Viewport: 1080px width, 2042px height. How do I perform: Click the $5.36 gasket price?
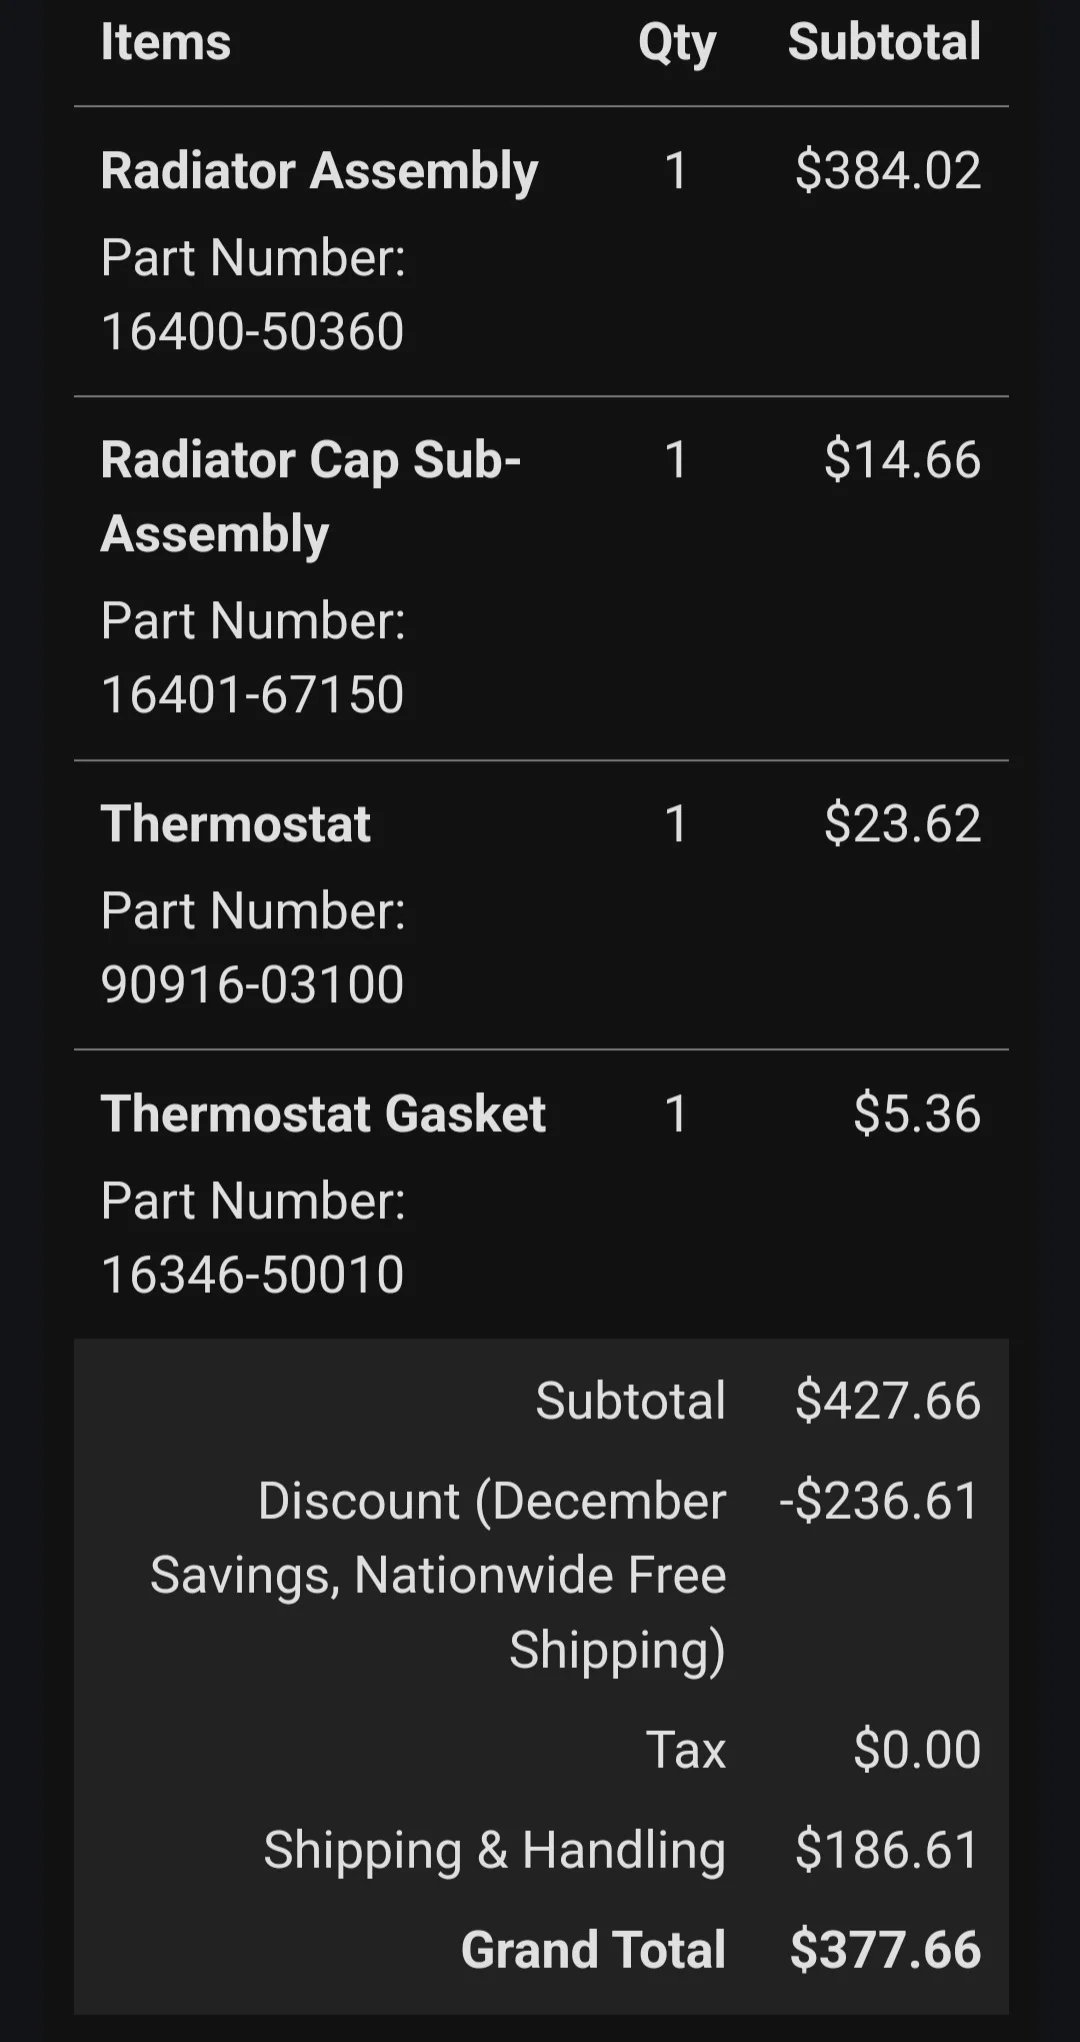(917, 1114)
